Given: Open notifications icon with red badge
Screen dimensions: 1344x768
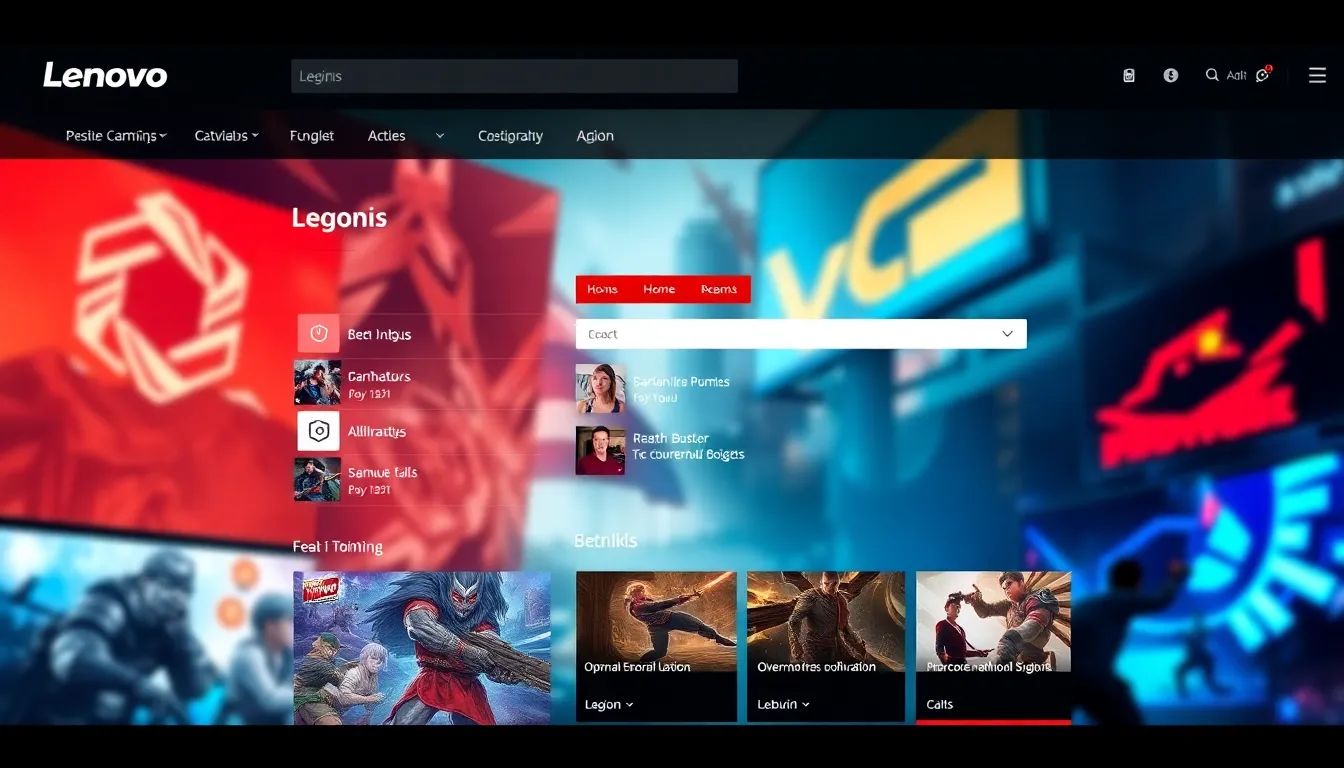Looking at the screenshot, I should 1263,75.
